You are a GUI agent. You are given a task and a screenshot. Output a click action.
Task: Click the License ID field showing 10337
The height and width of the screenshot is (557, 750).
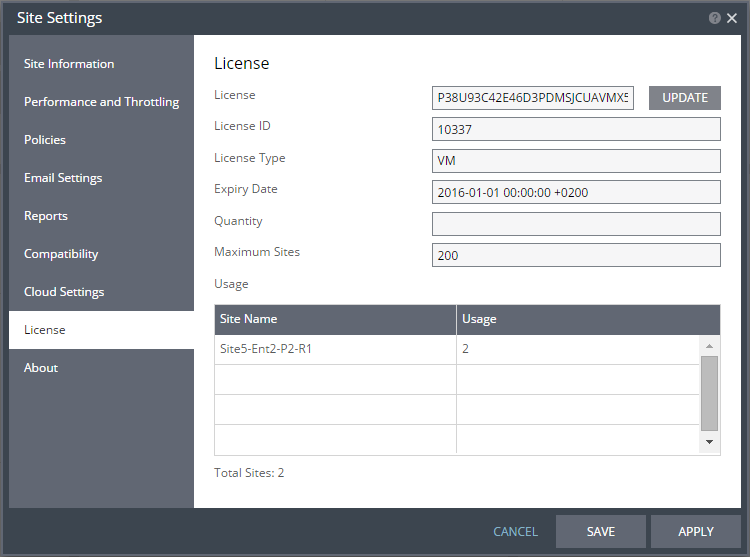[576, 129]
